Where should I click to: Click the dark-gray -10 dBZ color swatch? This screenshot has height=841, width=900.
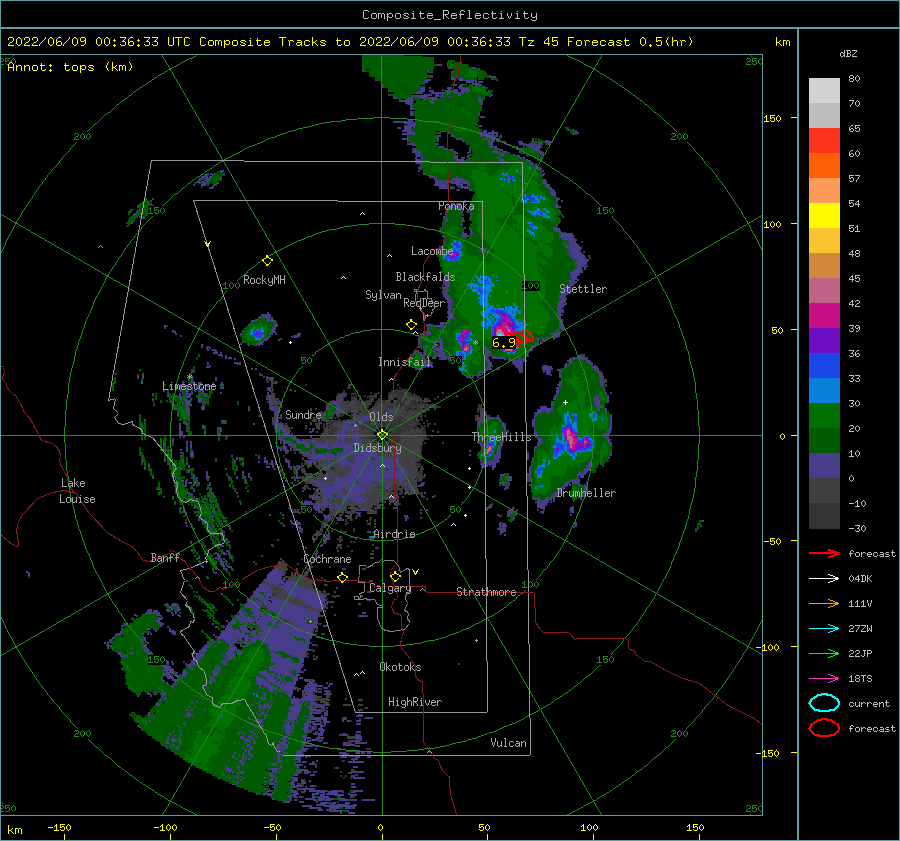click(x=824, y=515)
